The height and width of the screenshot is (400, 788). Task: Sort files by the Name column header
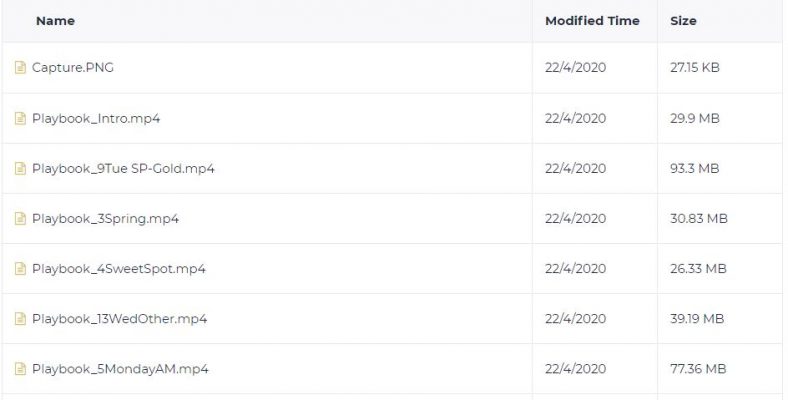pos(55,21)
